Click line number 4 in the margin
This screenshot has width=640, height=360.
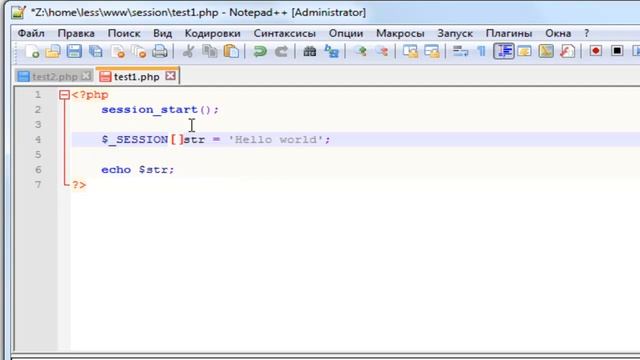coord(38,140)
